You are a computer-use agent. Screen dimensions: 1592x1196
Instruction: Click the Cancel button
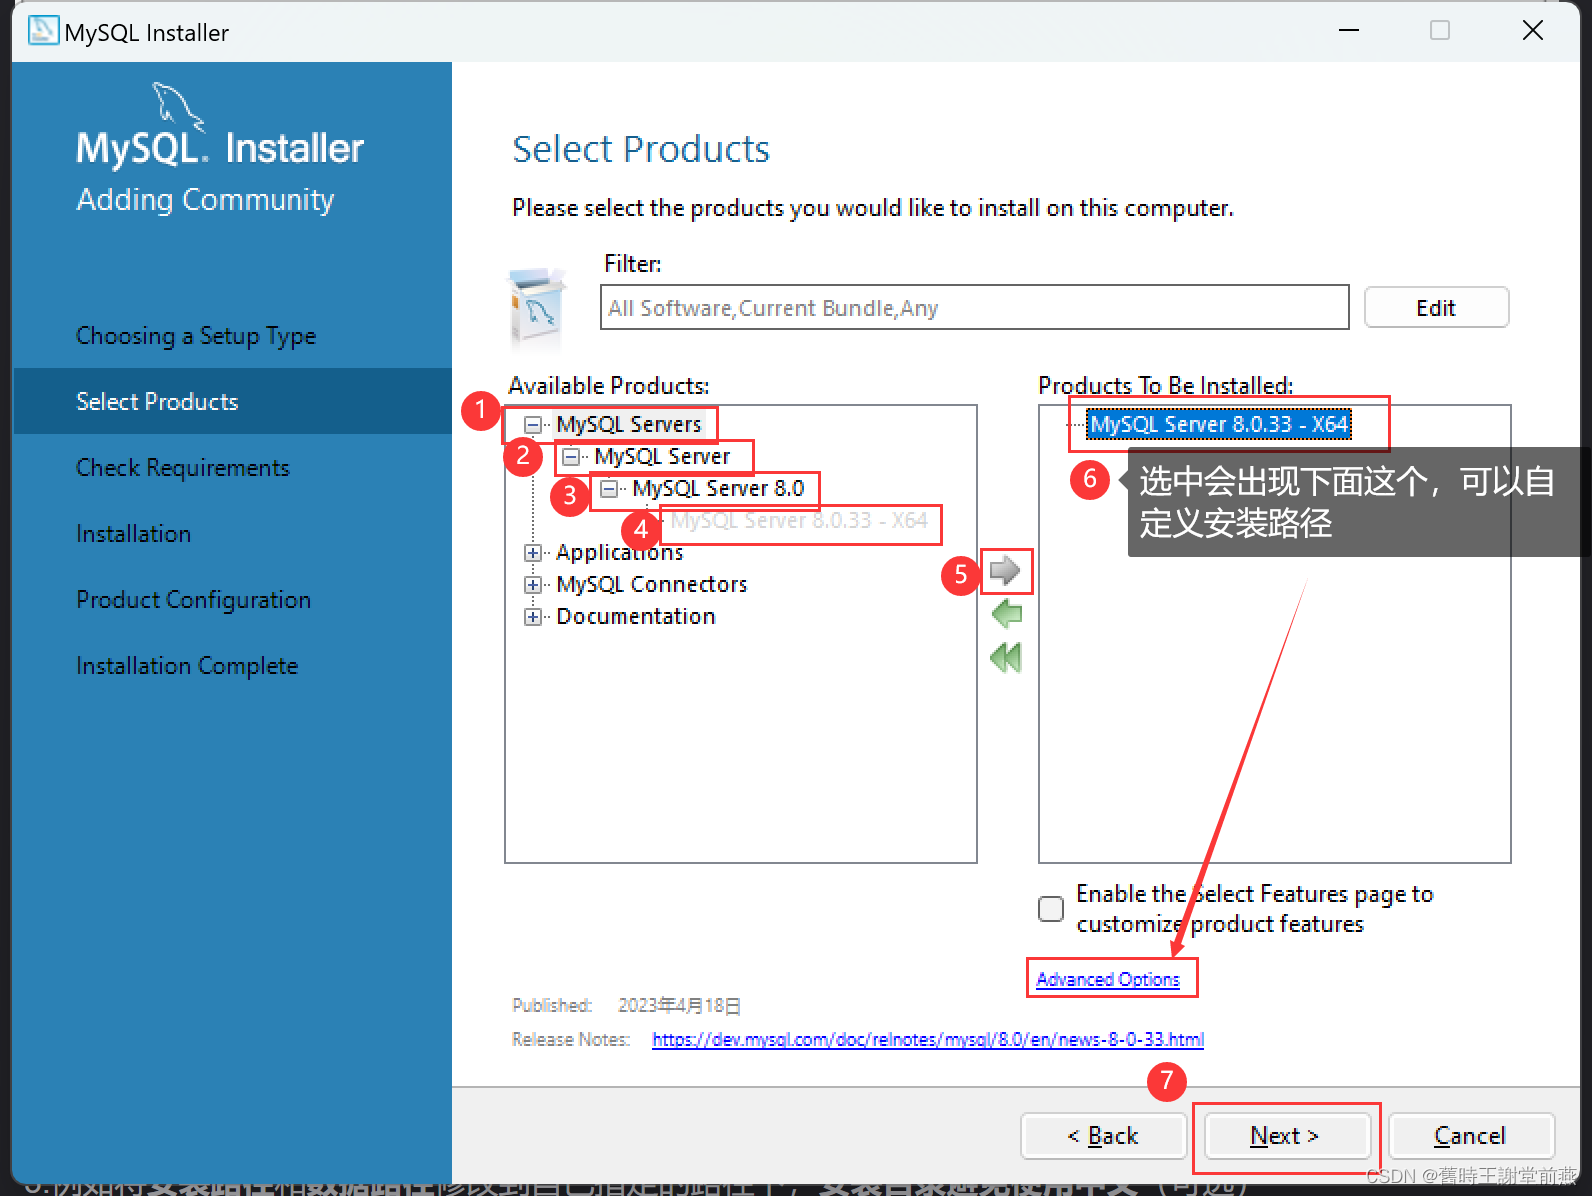pyautogui.click(x=1470, y=1136)
